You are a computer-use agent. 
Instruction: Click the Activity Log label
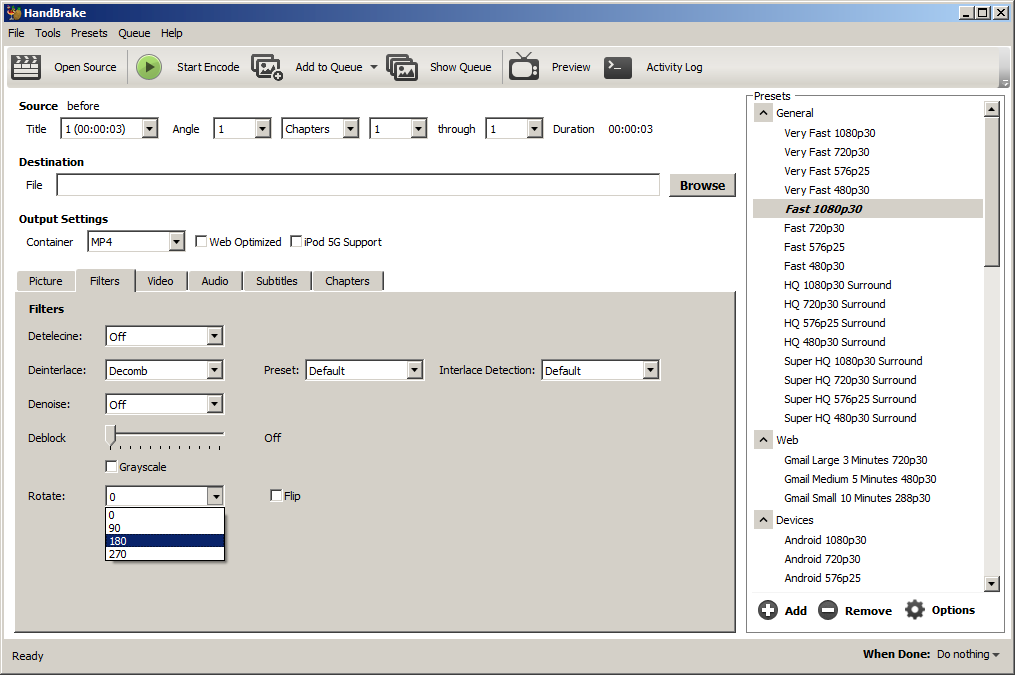click(674, 67)
